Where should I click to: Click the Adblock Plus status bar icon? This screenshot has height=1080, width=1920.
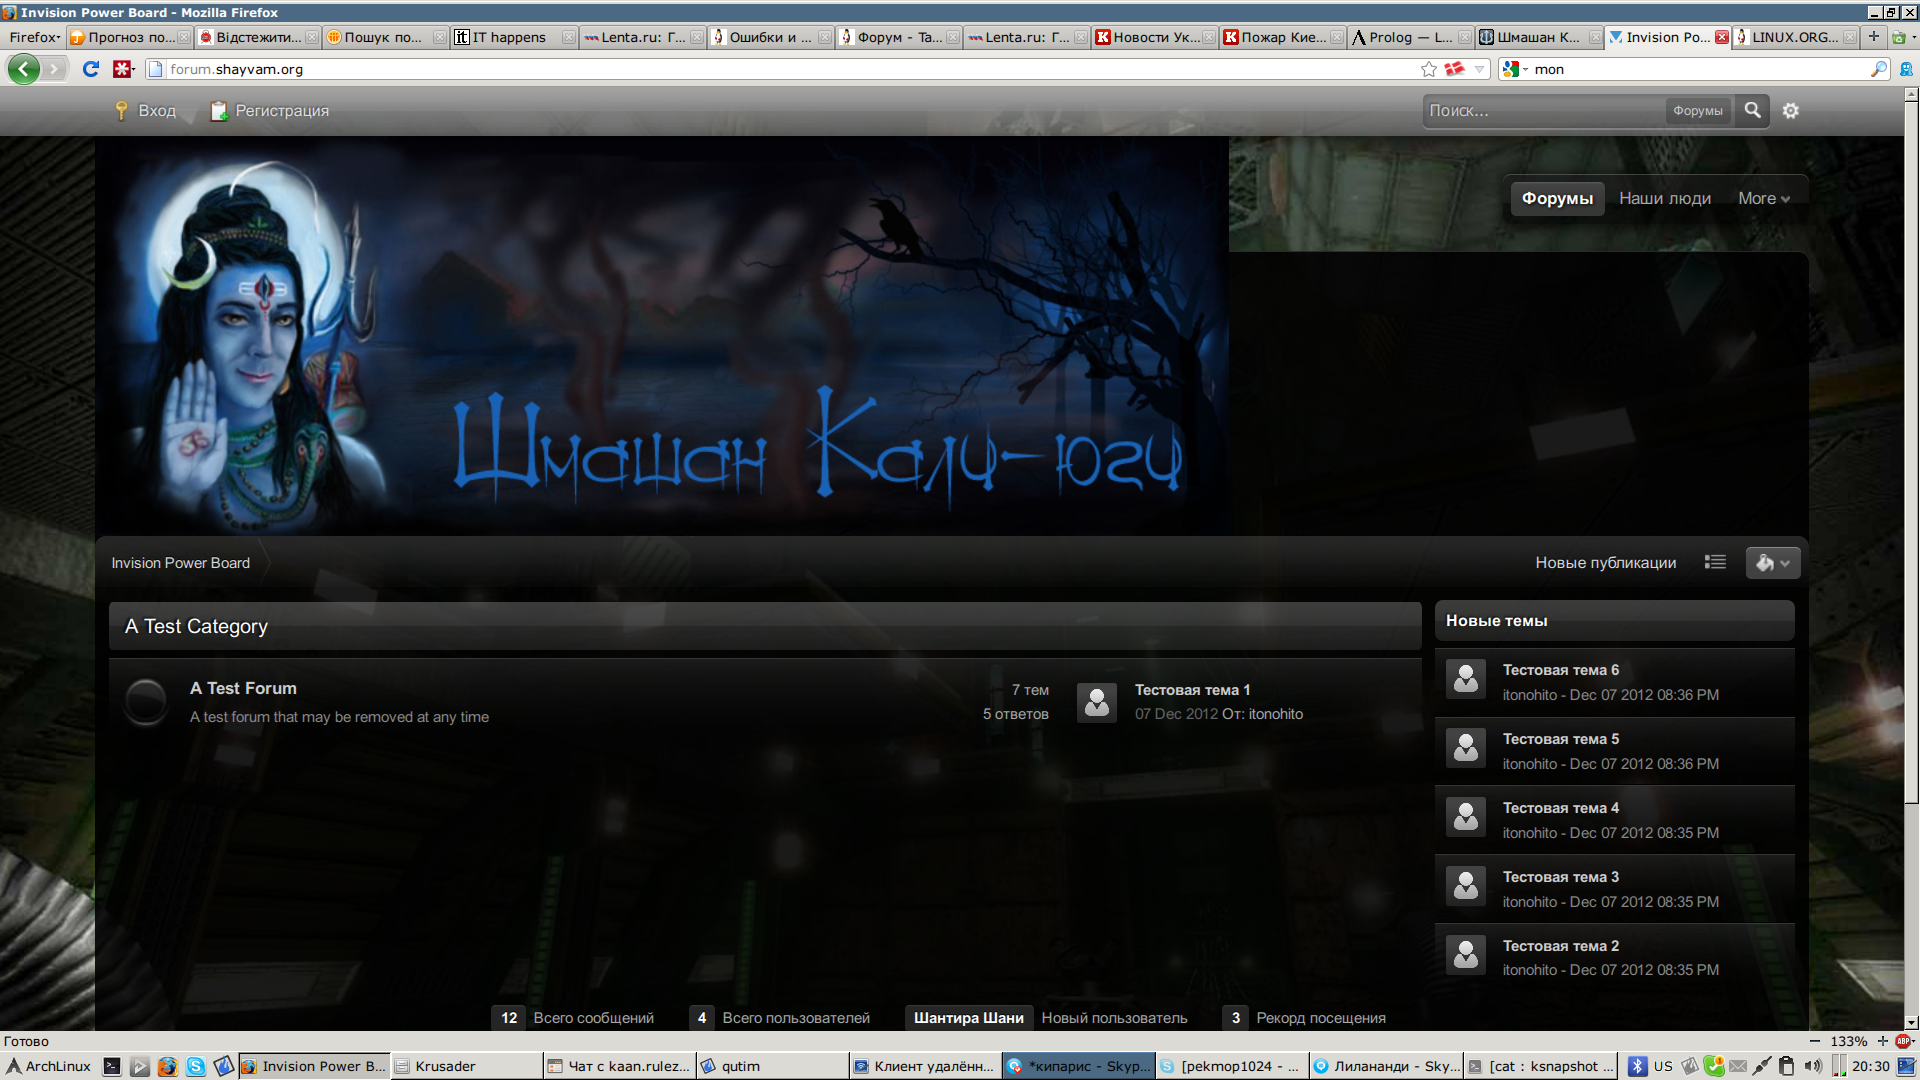[1903, 1041]
